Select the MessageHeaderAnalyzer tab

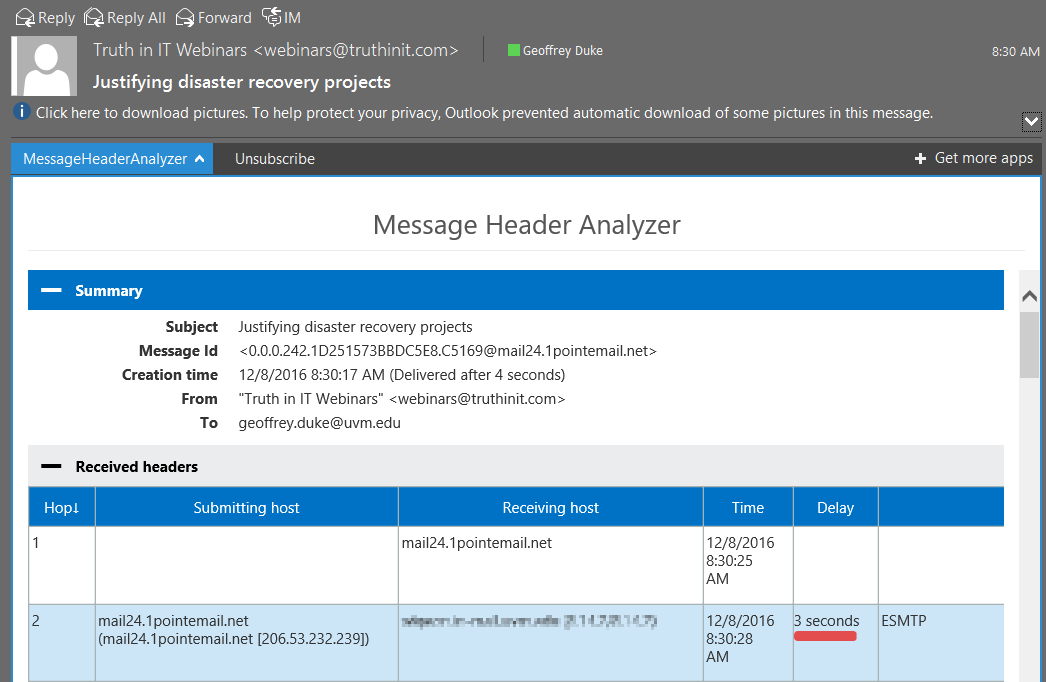click(x=104, y=158)
